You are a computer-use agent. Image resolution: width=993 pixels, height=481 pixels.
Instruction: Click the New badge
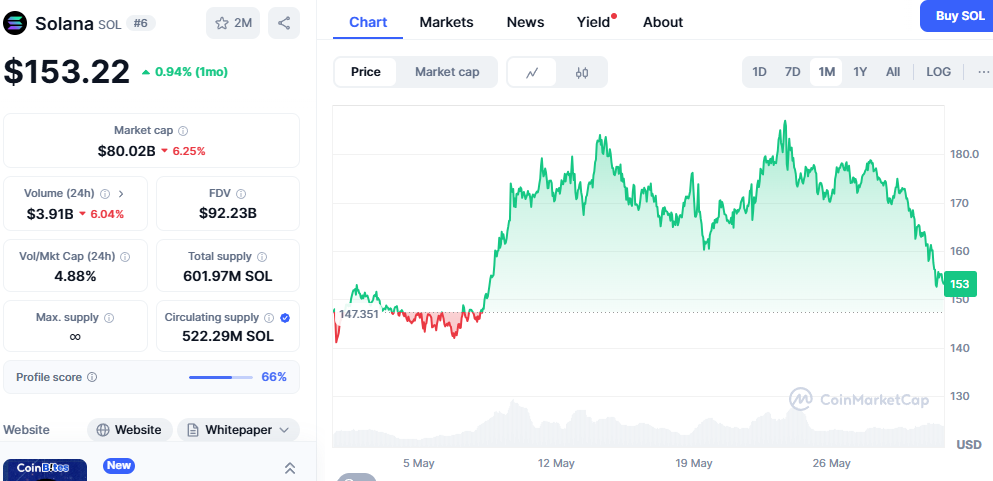[118, 466]
